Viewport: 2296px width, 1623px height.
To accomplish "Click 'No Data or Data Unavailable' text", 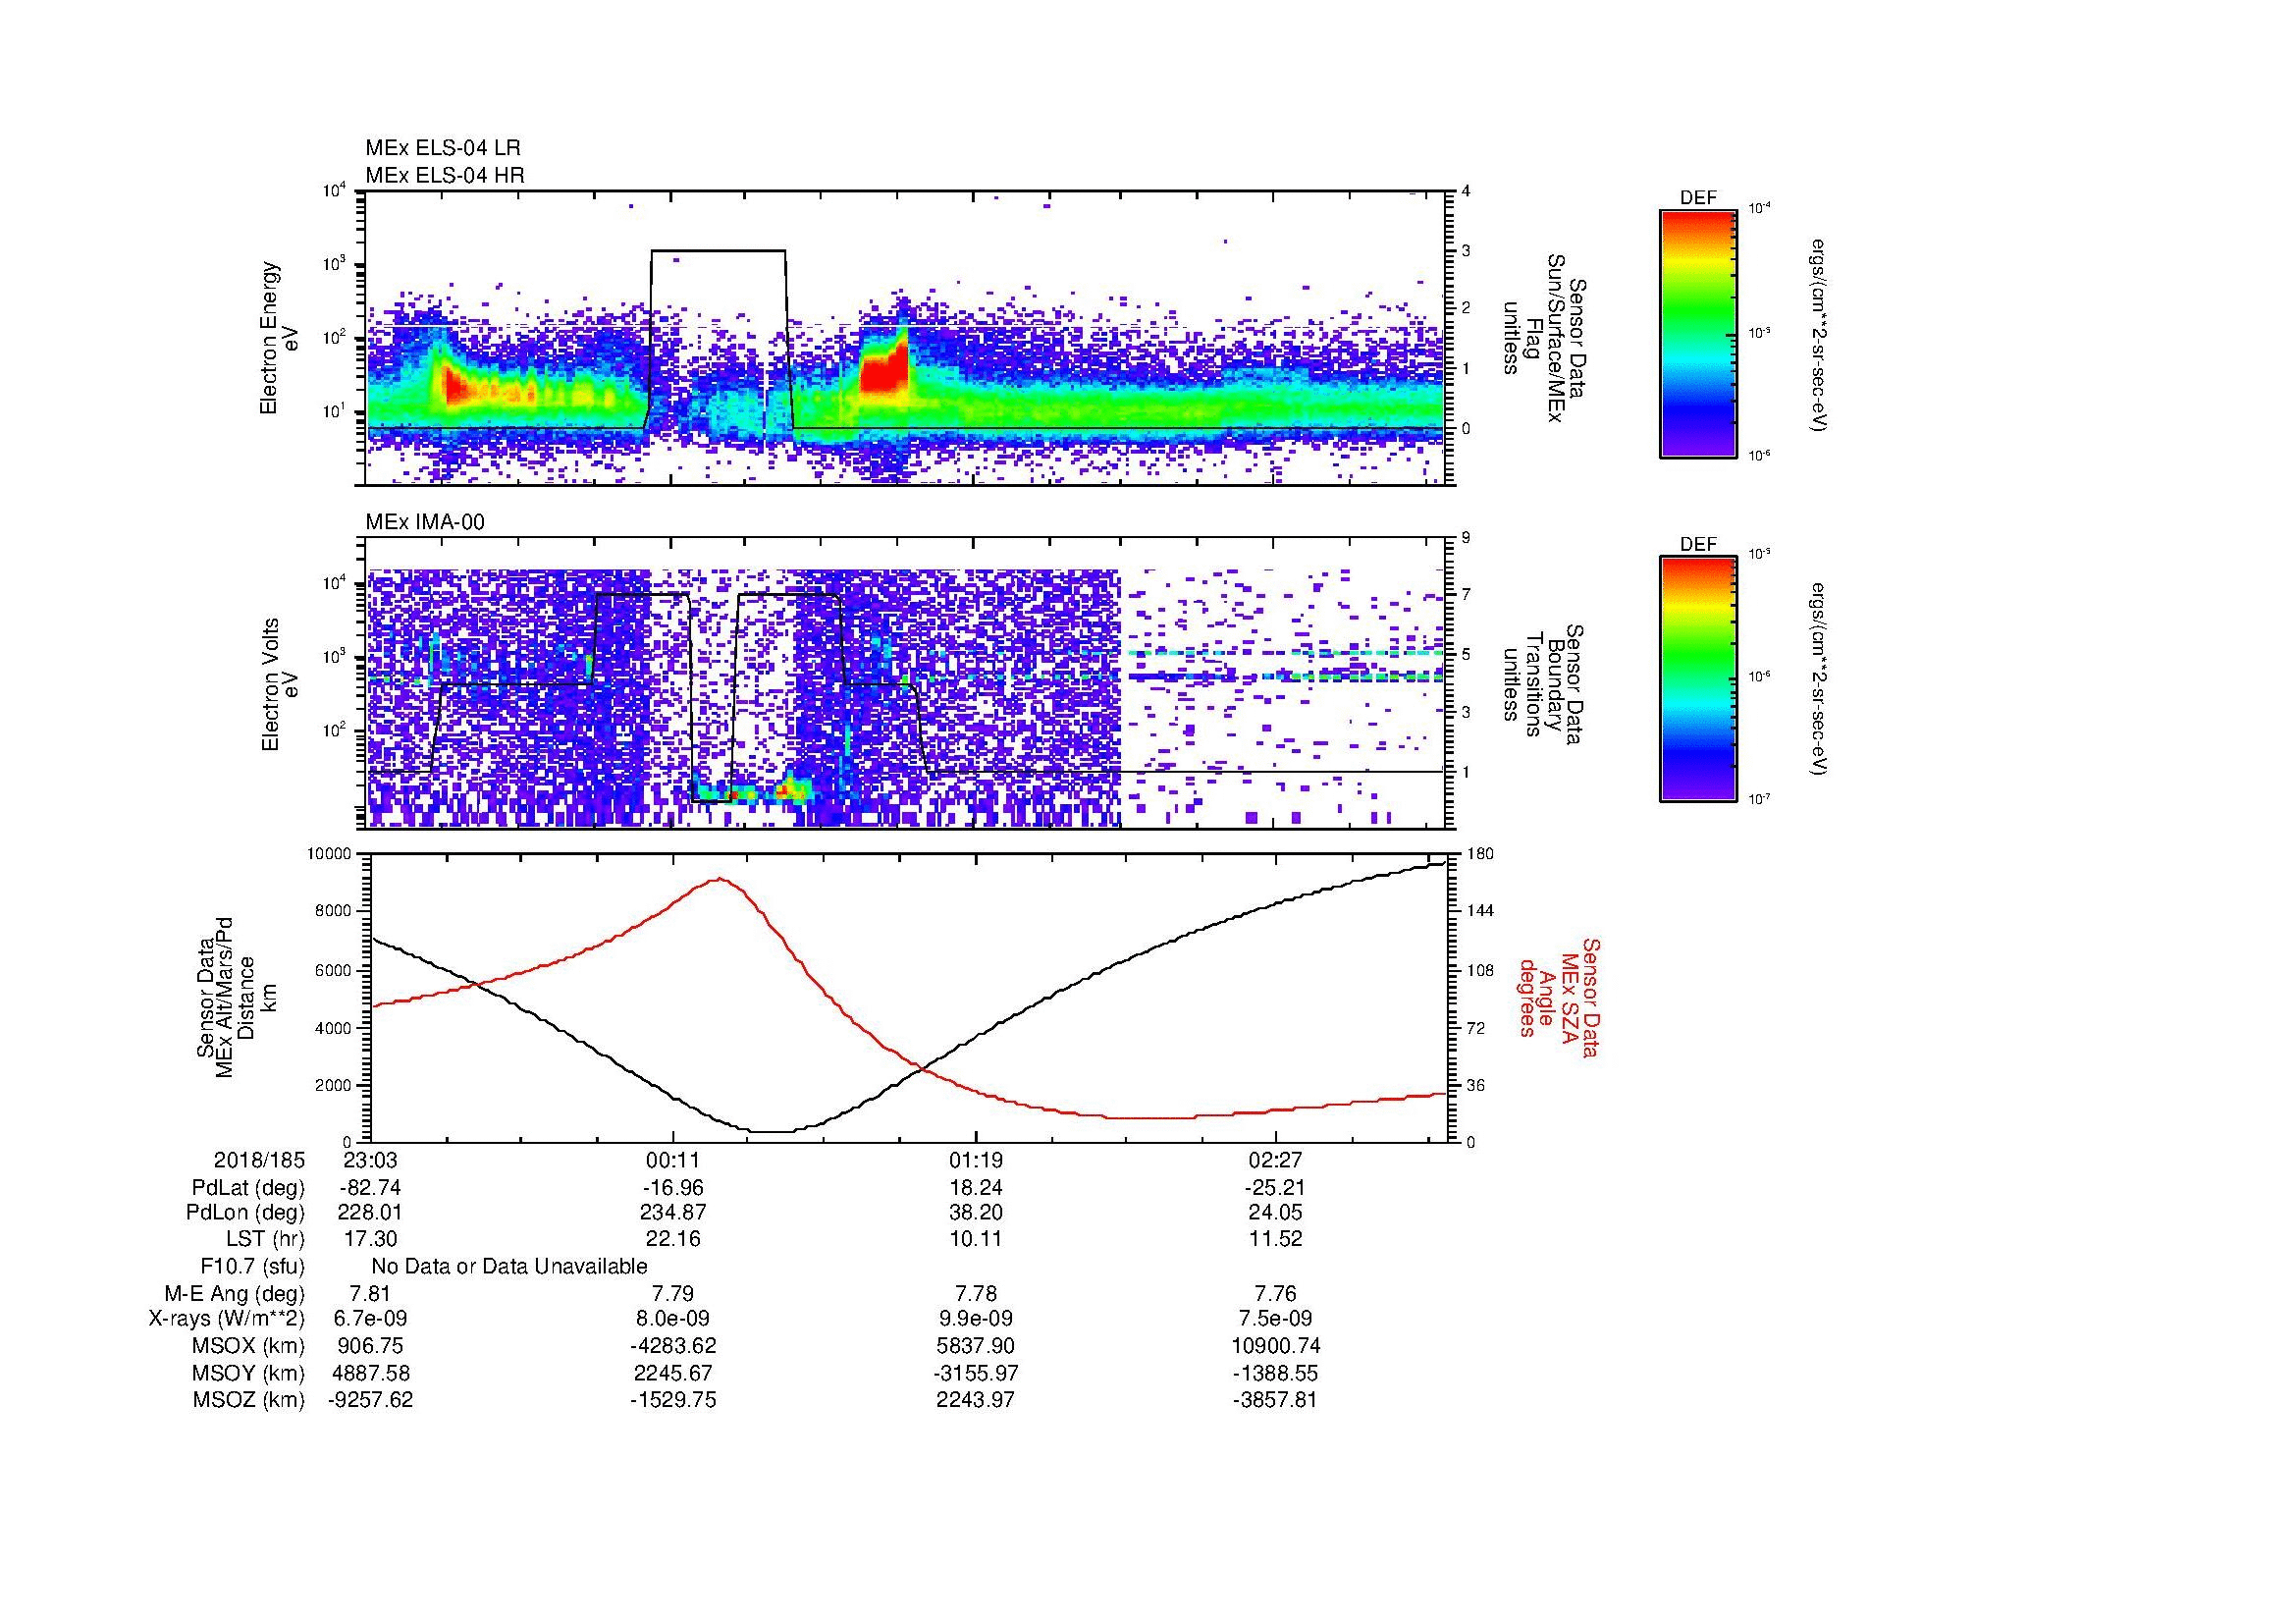I will (509, 1267).
